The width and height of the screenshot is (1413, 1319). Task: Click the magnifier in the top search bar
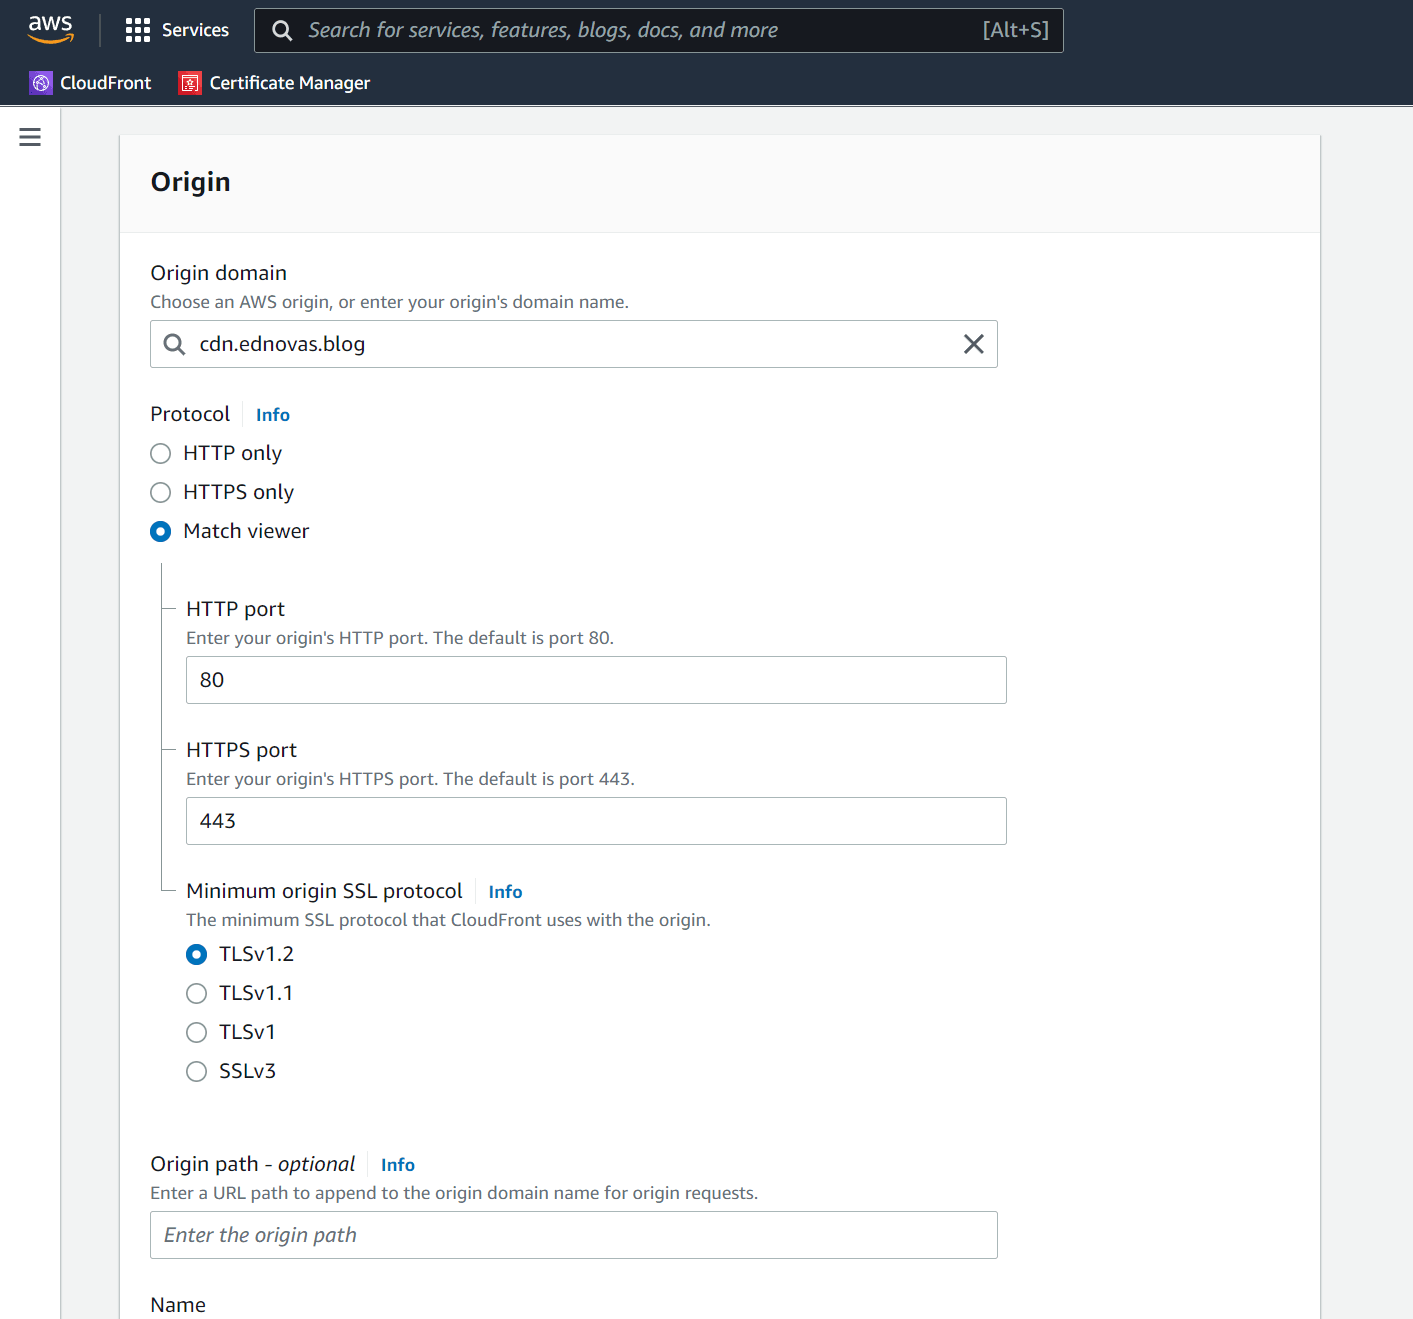tap(282, 30)
